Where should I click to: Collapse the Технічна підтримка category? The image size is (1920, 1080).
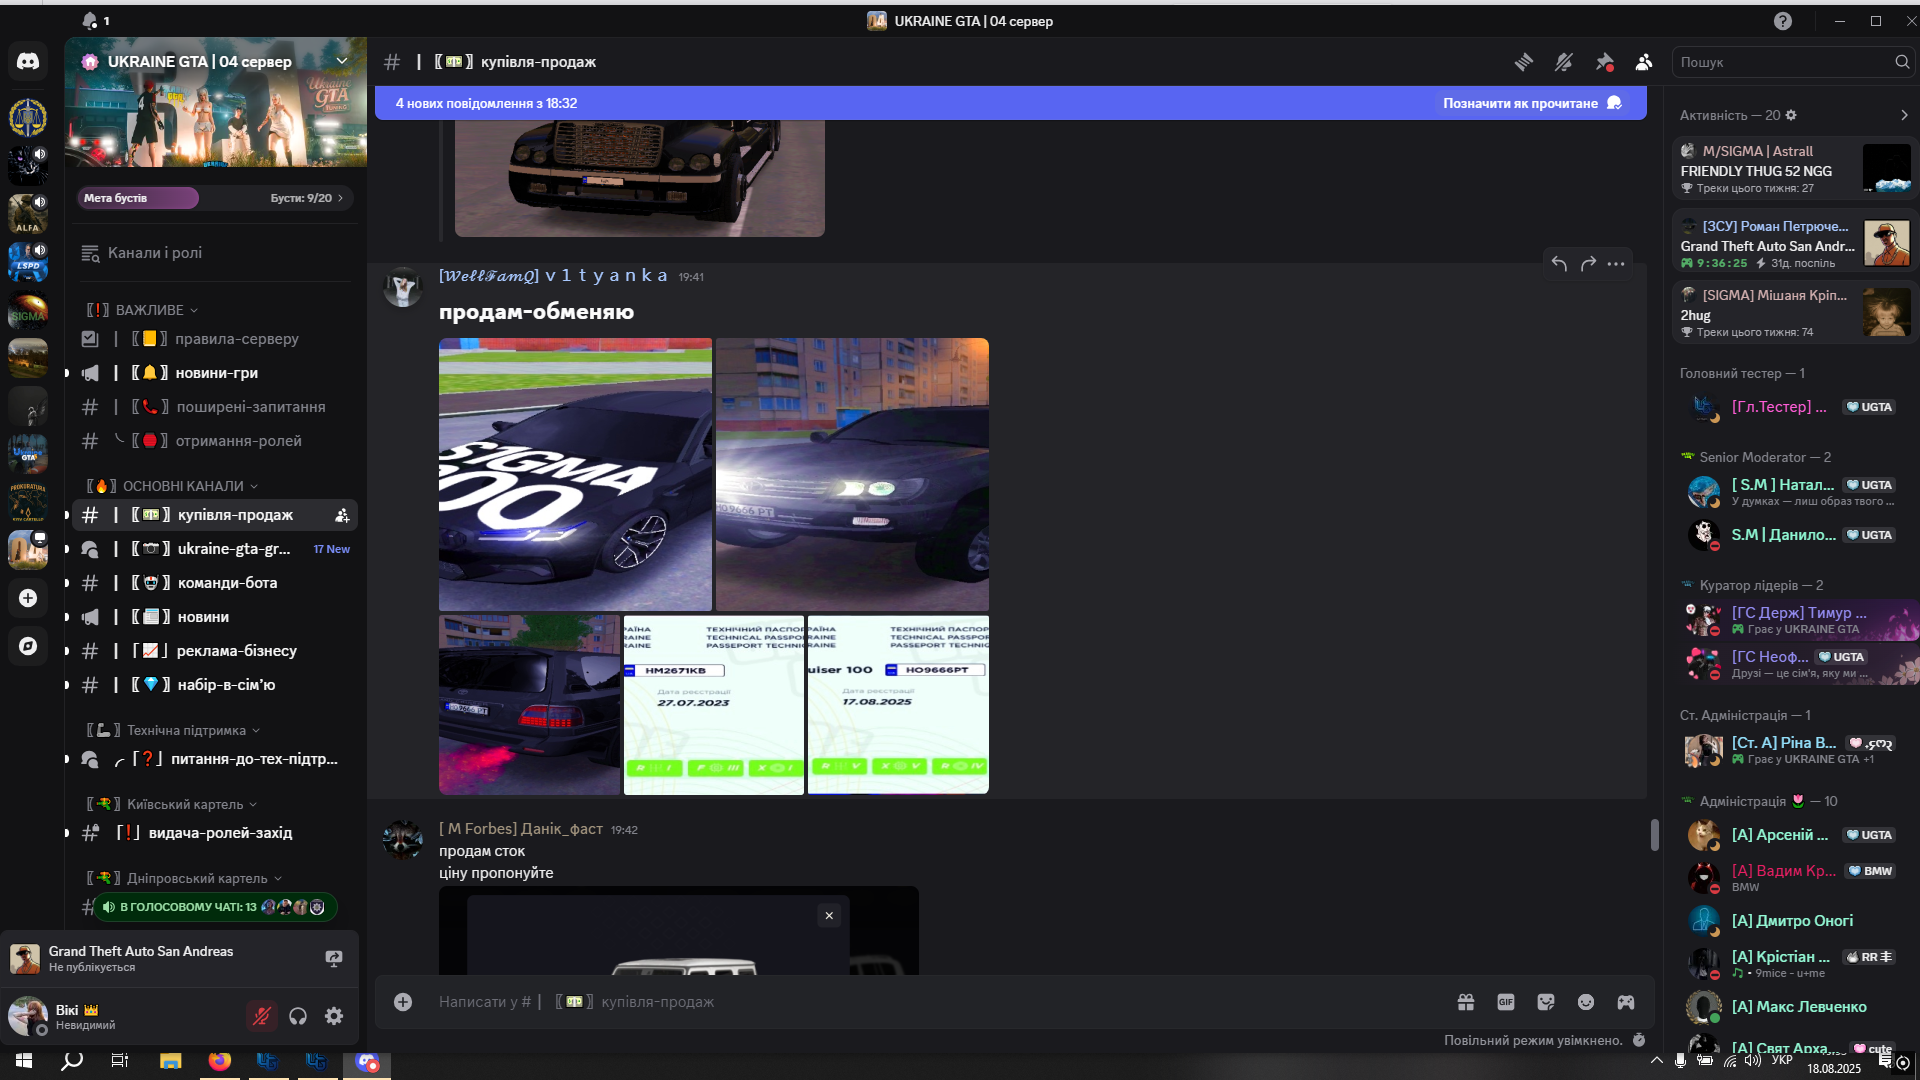click(x=174, y=730)
